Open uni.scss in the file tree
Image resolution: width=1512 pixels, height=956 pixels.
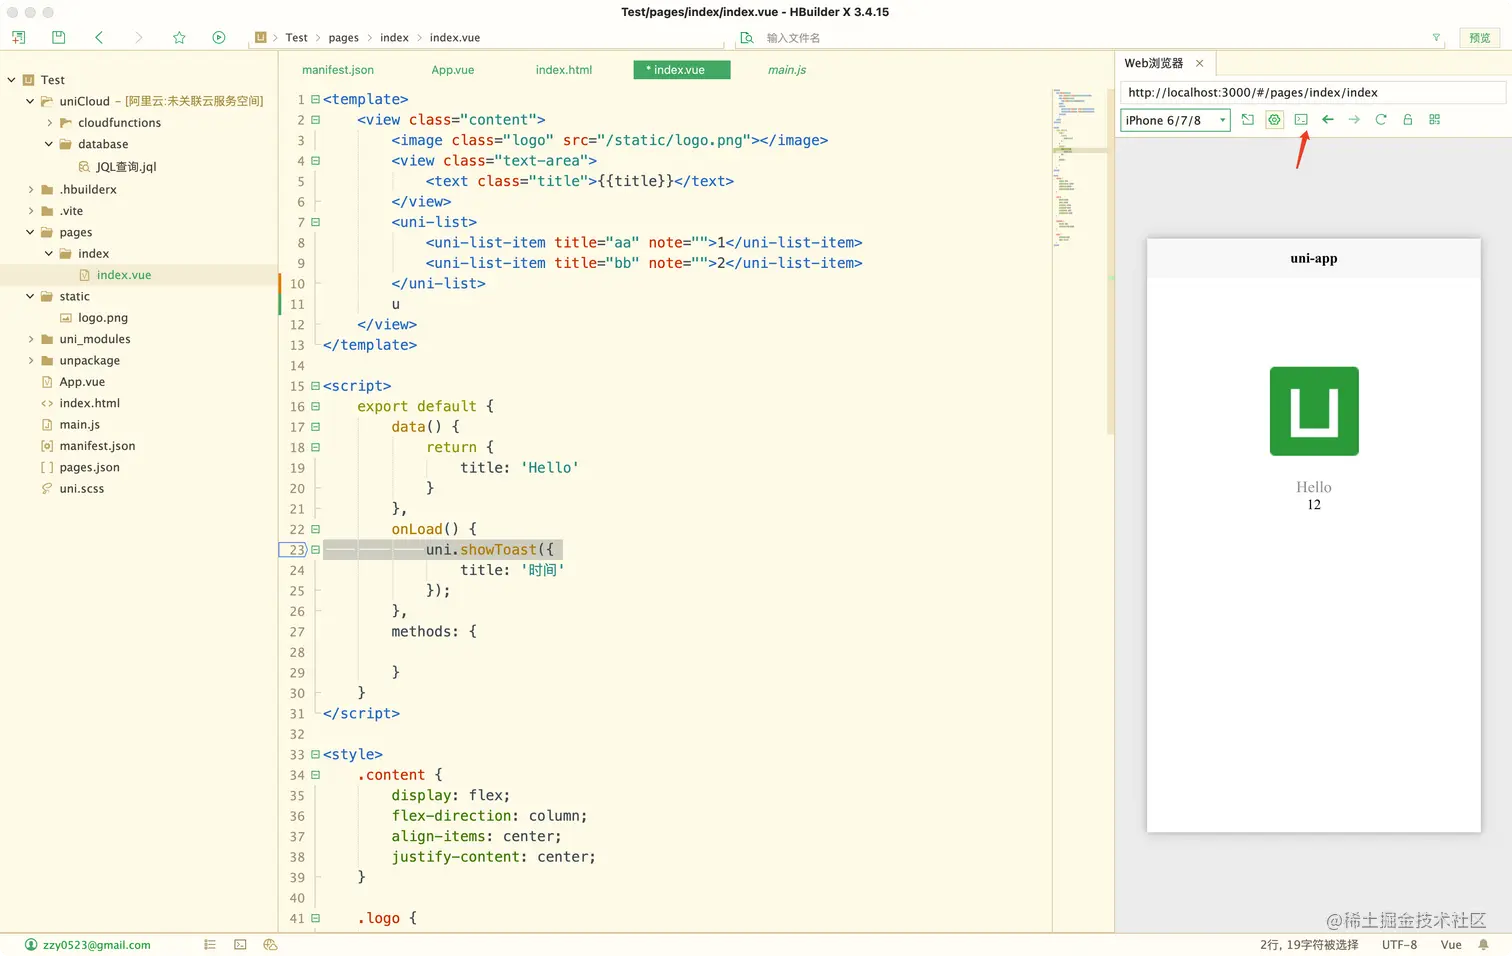[x=81, y=489]
